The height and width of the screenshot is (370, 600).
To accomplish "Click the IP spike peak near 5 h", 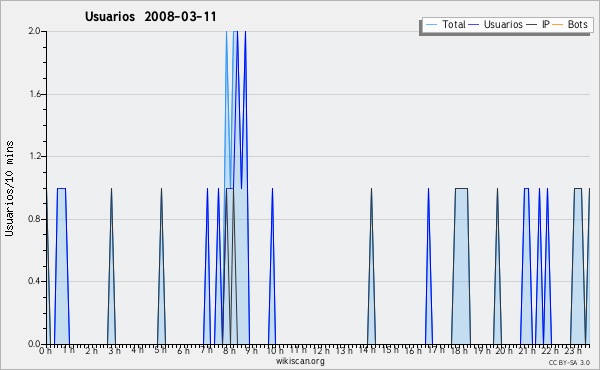I will coord(161,189).
